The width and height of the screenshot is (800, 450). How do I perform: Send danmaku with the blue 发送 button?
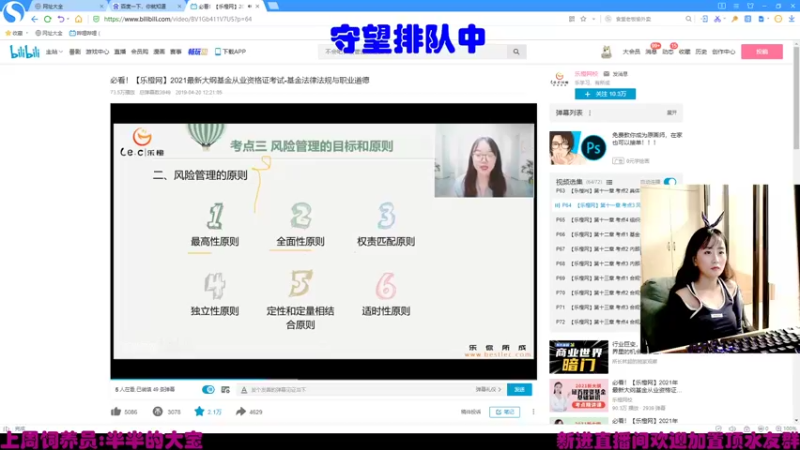[519, 389]
